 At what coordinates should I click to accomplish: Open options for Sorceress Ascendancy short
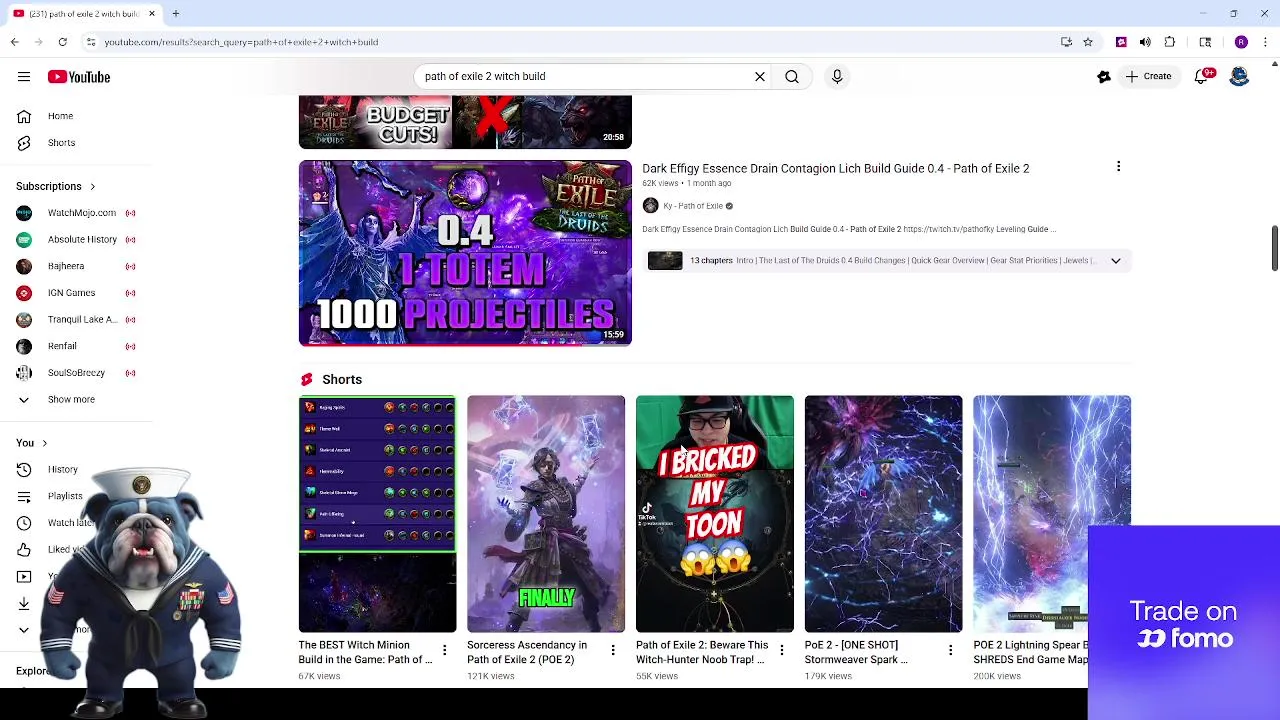pyautogui.click(x=613, y=651)
